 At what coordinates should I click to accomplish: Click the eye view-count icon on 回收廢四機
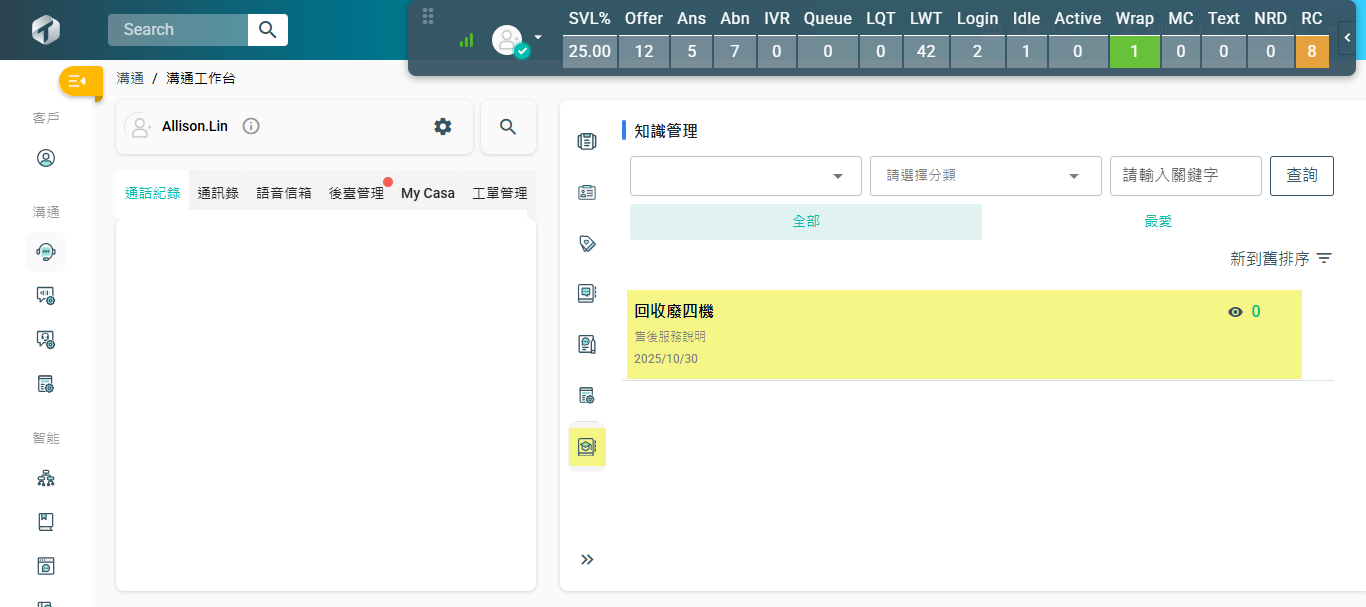click(x=1235, y=312)
